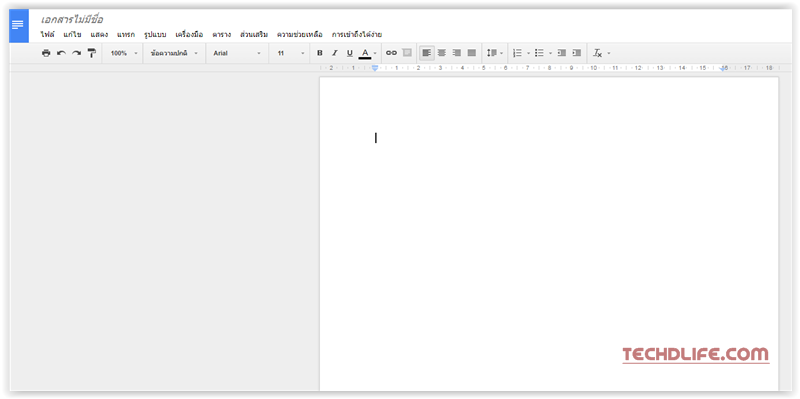The width and height of the screenshot is (800, 399).
Task: Align text left
Action: 427,53
